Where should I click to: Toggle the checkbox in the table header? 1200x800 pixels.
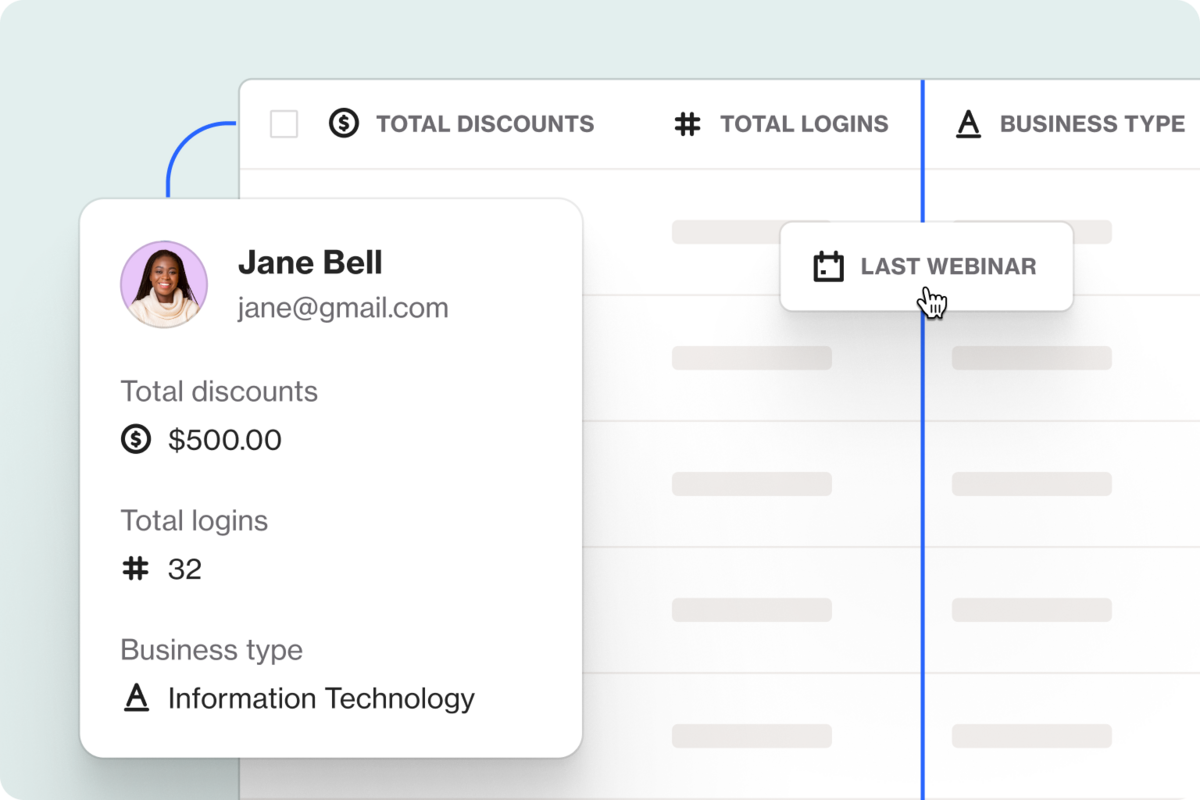[283, 124]
